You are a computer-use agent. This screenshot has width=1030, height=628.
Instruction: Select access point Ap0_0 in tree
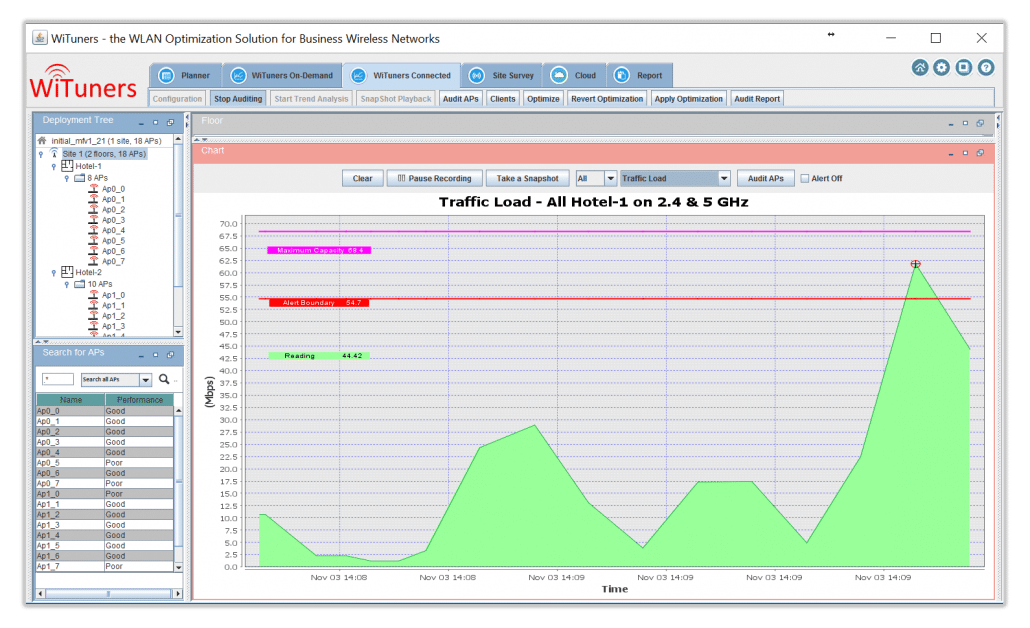tap(112, 189)
